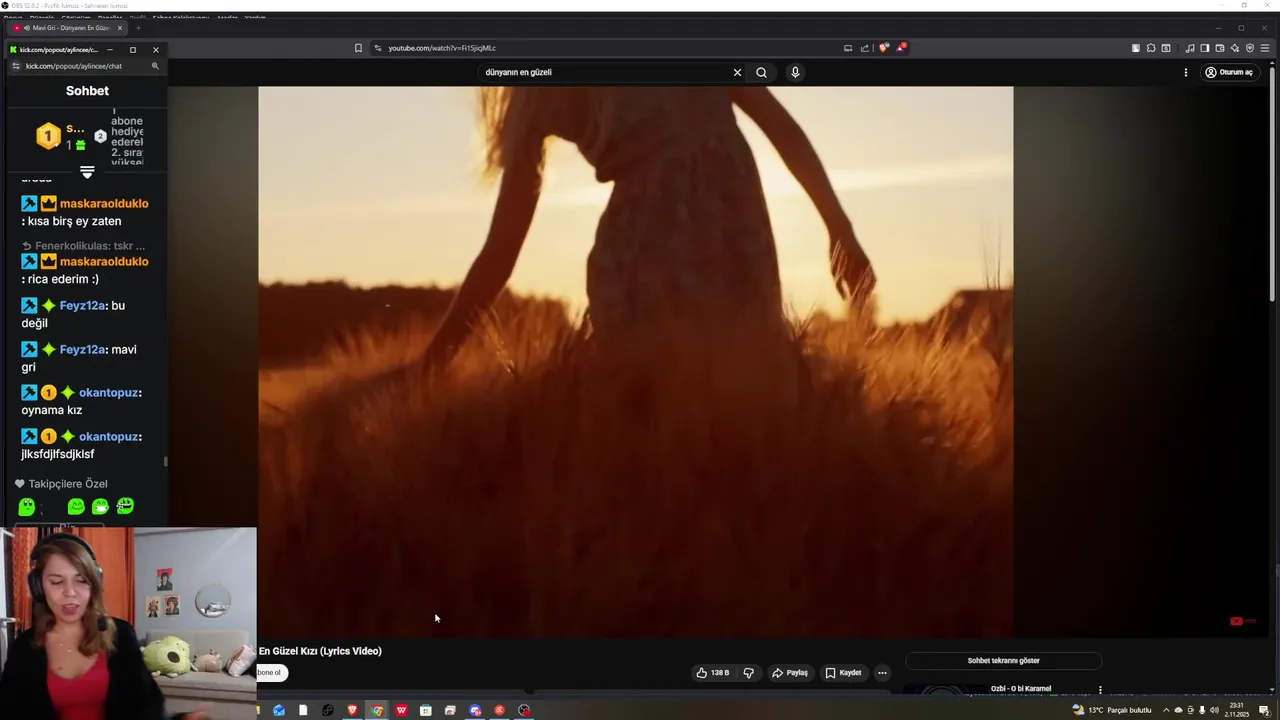Click the first green Kick emote
1280x720 pixels.
pos(27,507)
